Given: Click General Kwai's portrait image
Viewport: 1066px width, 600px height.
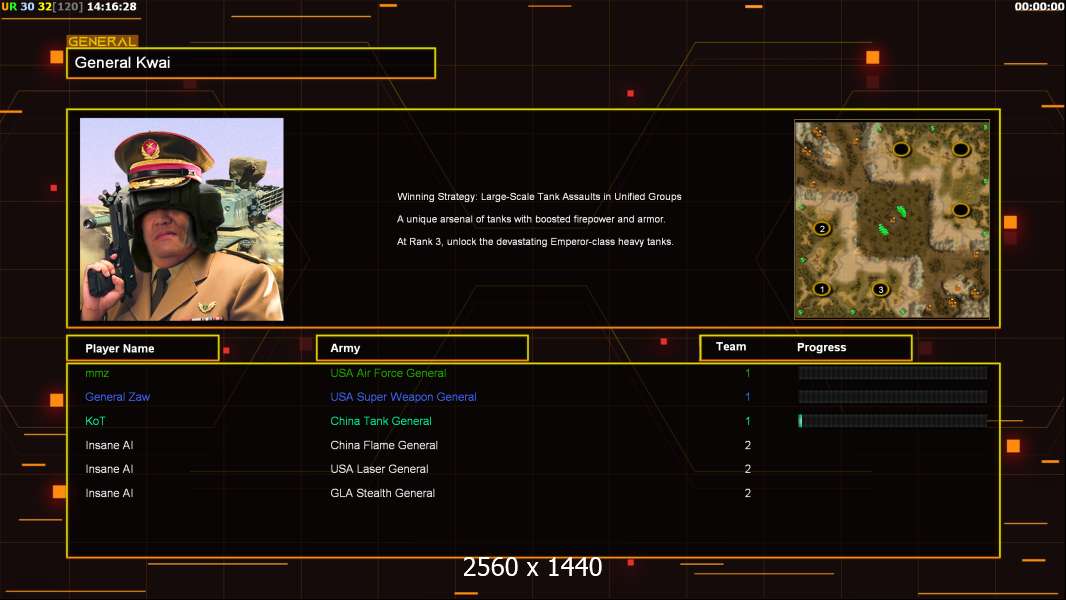Looking at the screenshot, I should coord(181,219).
